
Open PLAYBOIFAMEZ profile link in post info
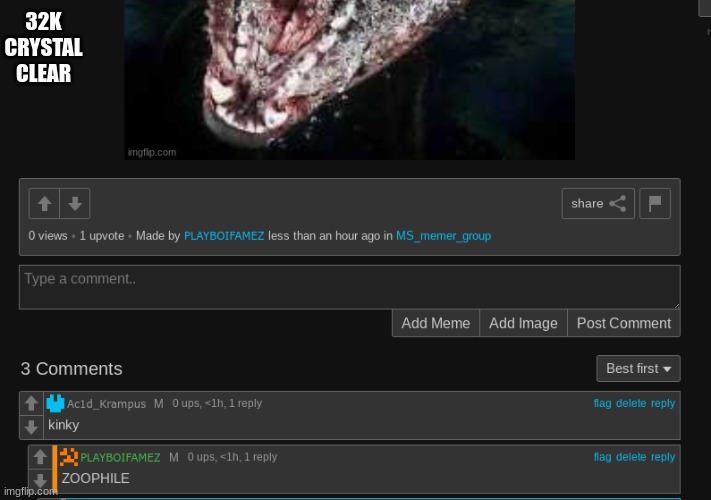(x=224, y=236)
